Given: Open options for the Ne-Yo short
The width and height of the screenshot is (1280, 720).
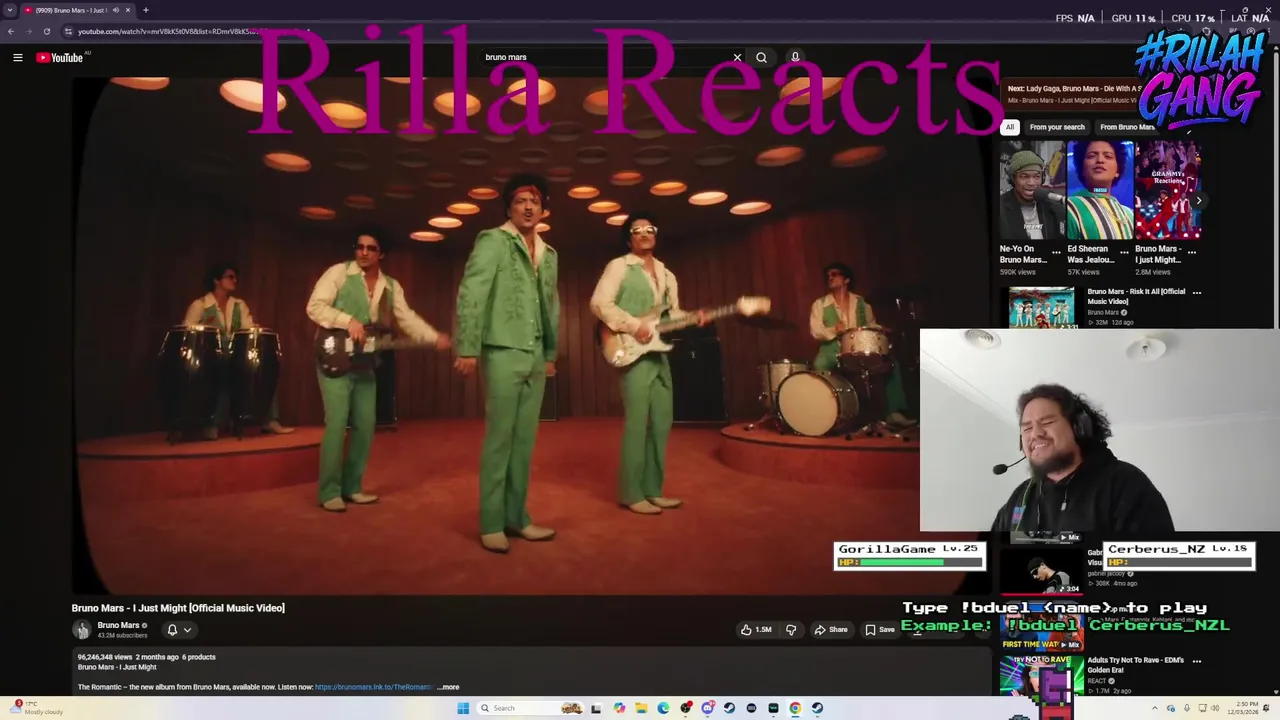Looking at the screenshot, I should 1056,252.
